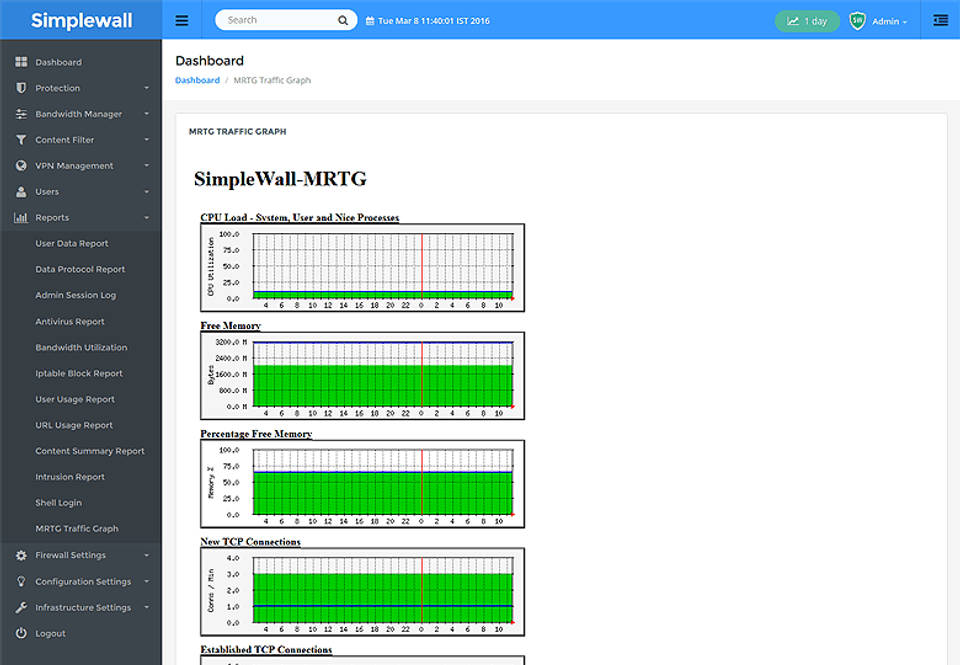Screen dimensions: 960x665
Task: Click the hamburger menu icon in header
Action: tap(181, 20)
